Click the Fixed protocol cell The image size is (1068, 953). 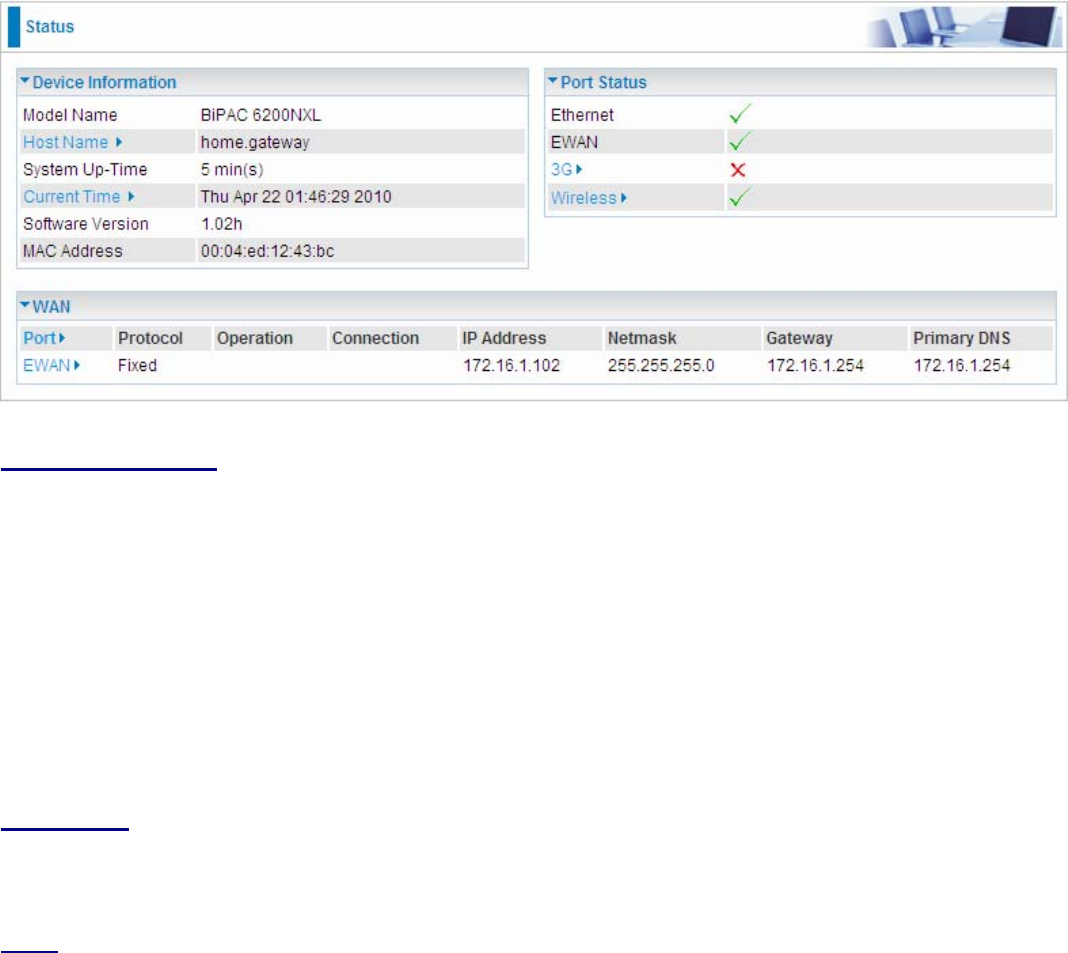point(137,366)
